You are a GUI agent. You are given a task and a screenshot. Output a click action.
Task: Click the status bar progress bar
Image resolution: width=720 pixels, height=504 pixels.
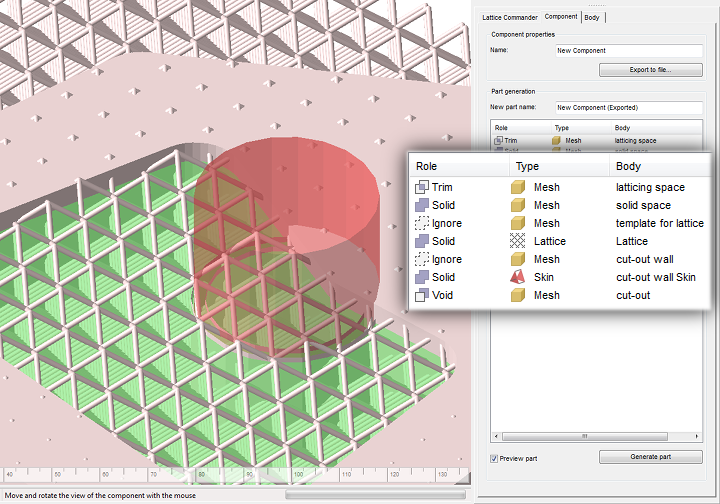(375, 494)
